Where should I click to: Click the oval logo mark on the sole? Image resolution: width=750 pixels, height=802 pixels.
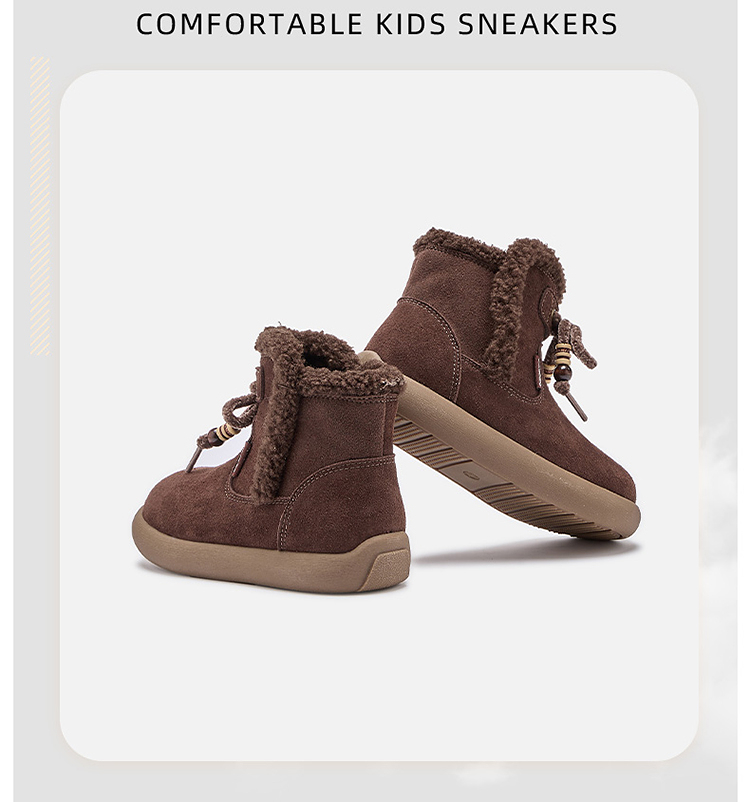(472, 476)
